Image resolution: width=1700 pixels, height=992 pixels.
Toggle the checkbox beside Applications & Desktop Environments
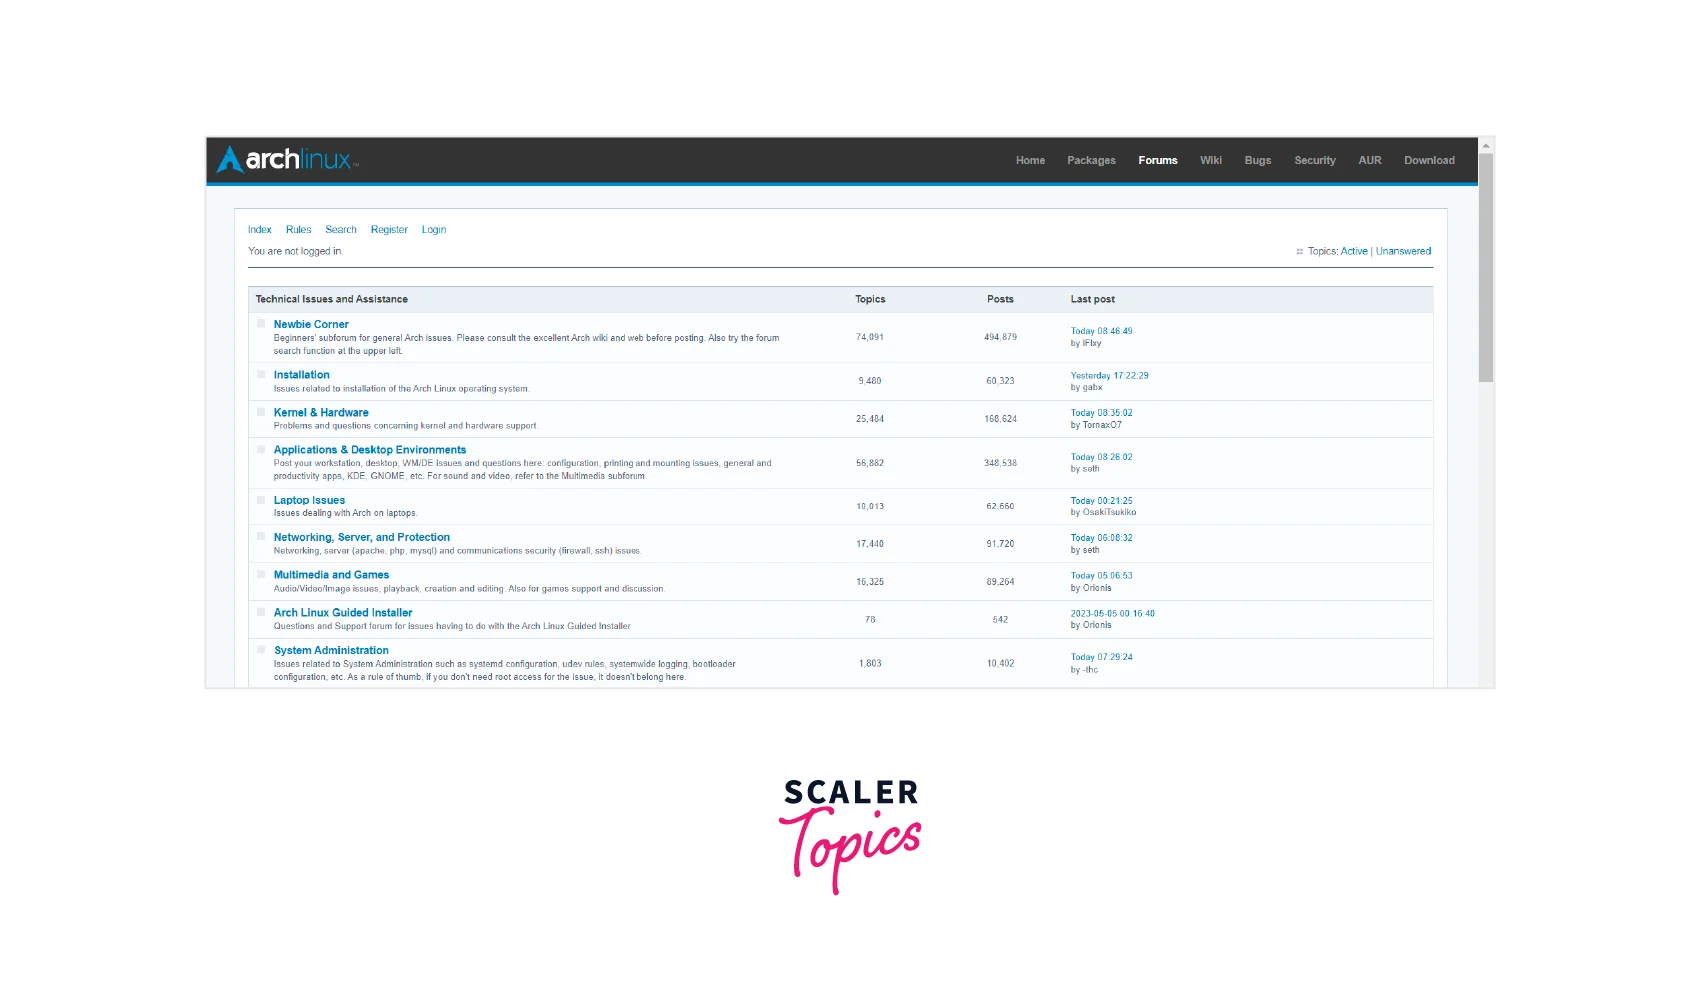click(262, 449)
